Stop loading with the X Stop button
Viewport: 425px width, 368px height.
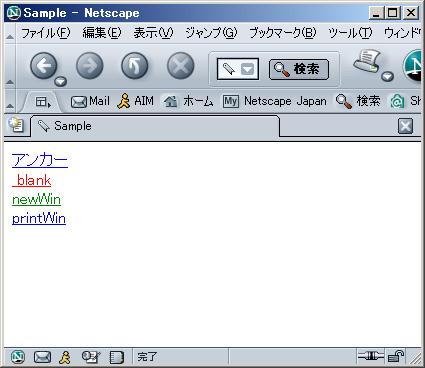click(180, 66)
